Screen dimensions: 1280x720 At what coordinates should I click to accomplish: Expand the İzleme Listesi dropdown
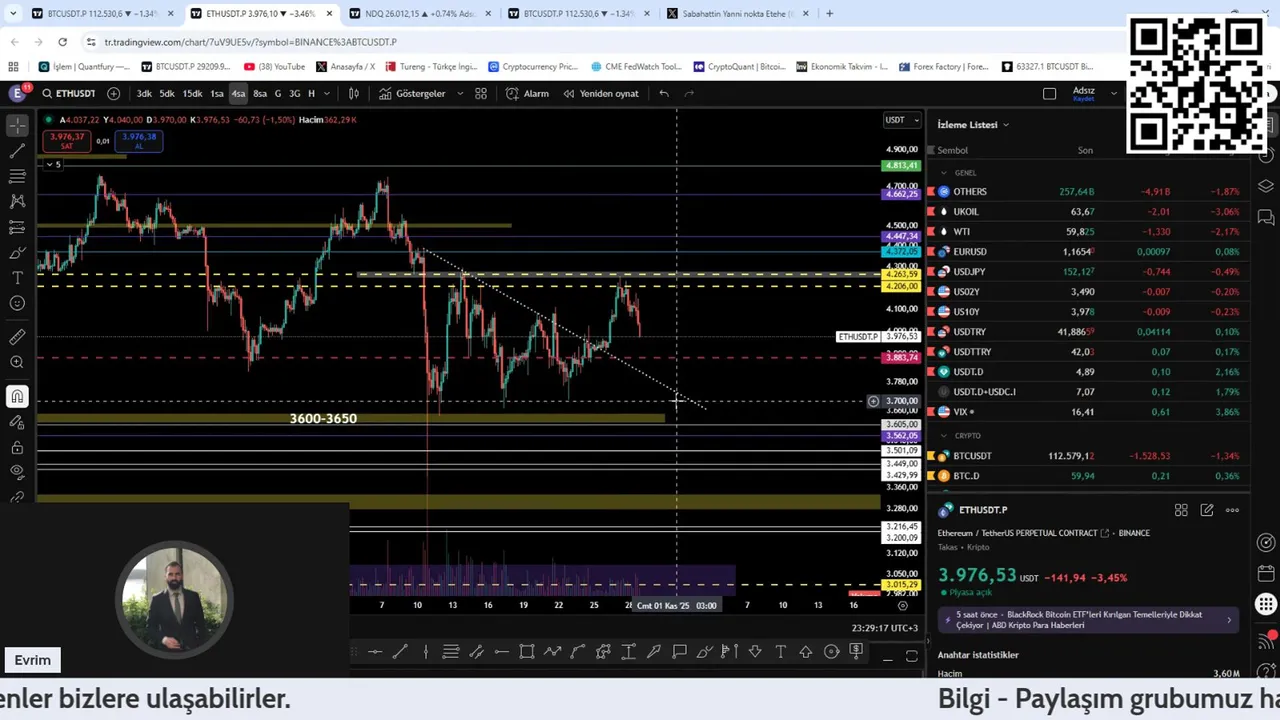coord(973,125)
